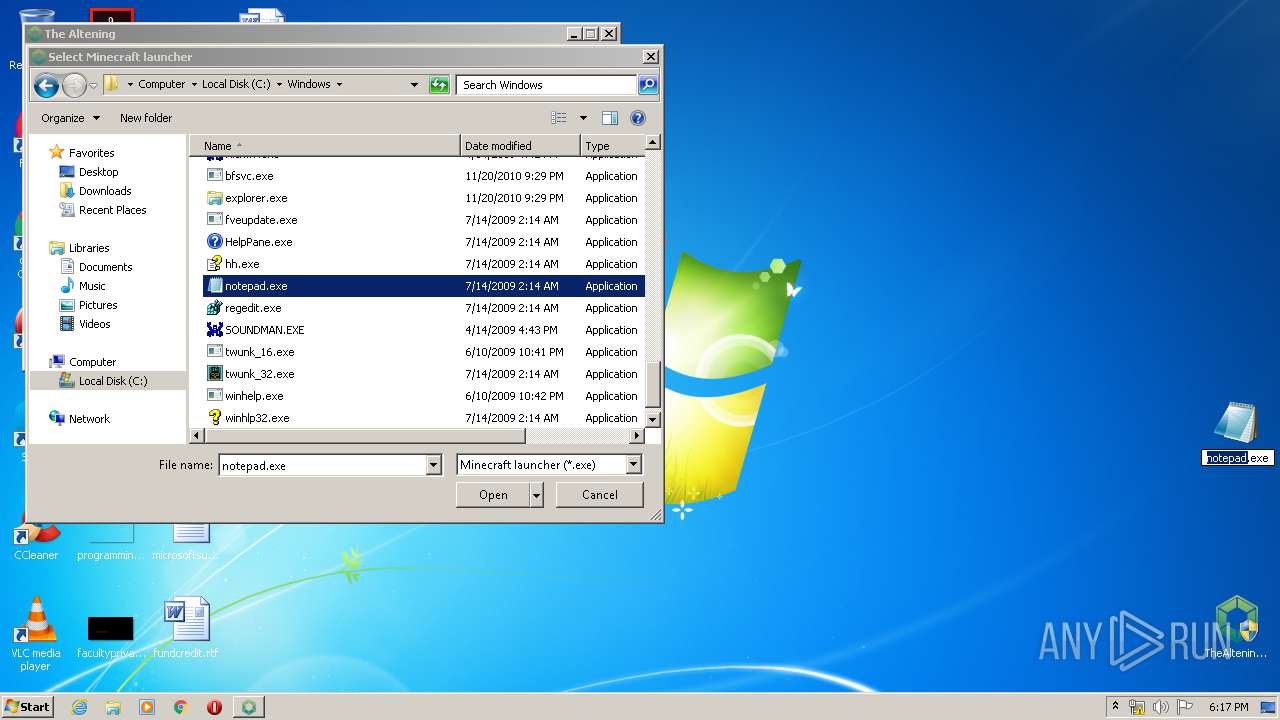1280x720 pixels.
Task: Expand the Local Disk (C:) breadcrumb arrow
Action: pos(279,85)
